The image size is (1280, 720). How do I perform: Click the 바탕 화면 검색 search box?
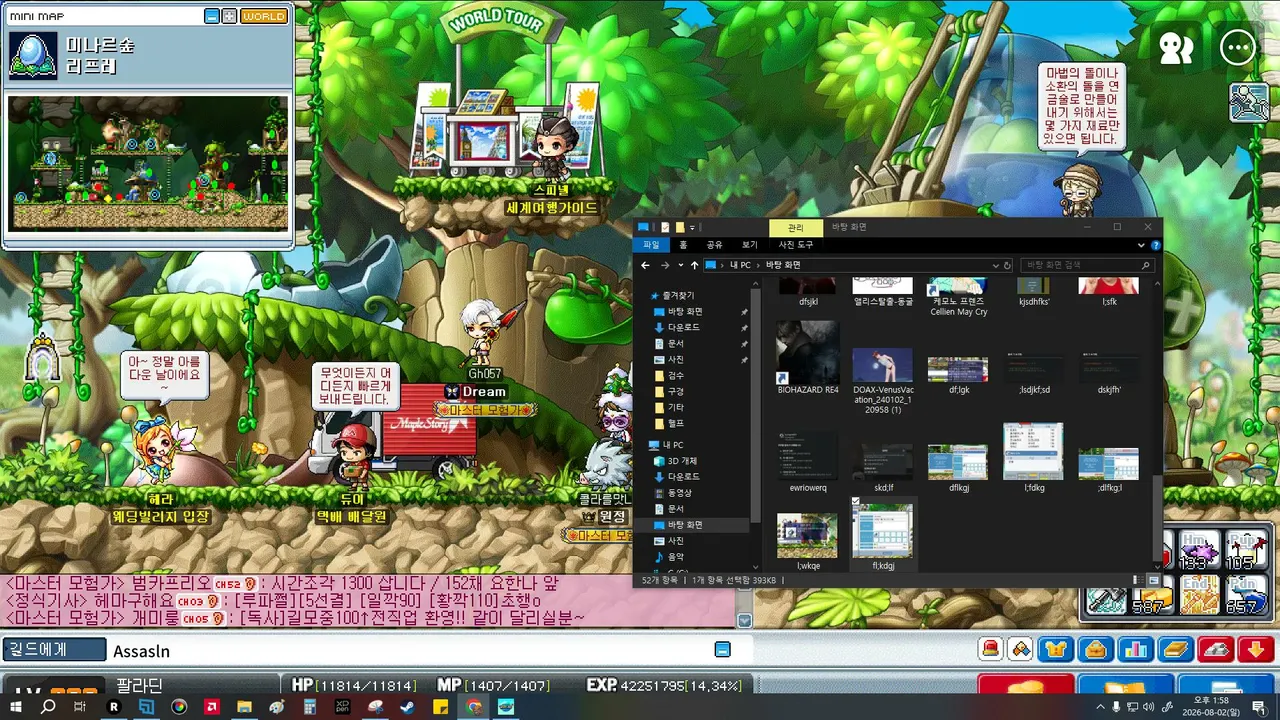1088,265
